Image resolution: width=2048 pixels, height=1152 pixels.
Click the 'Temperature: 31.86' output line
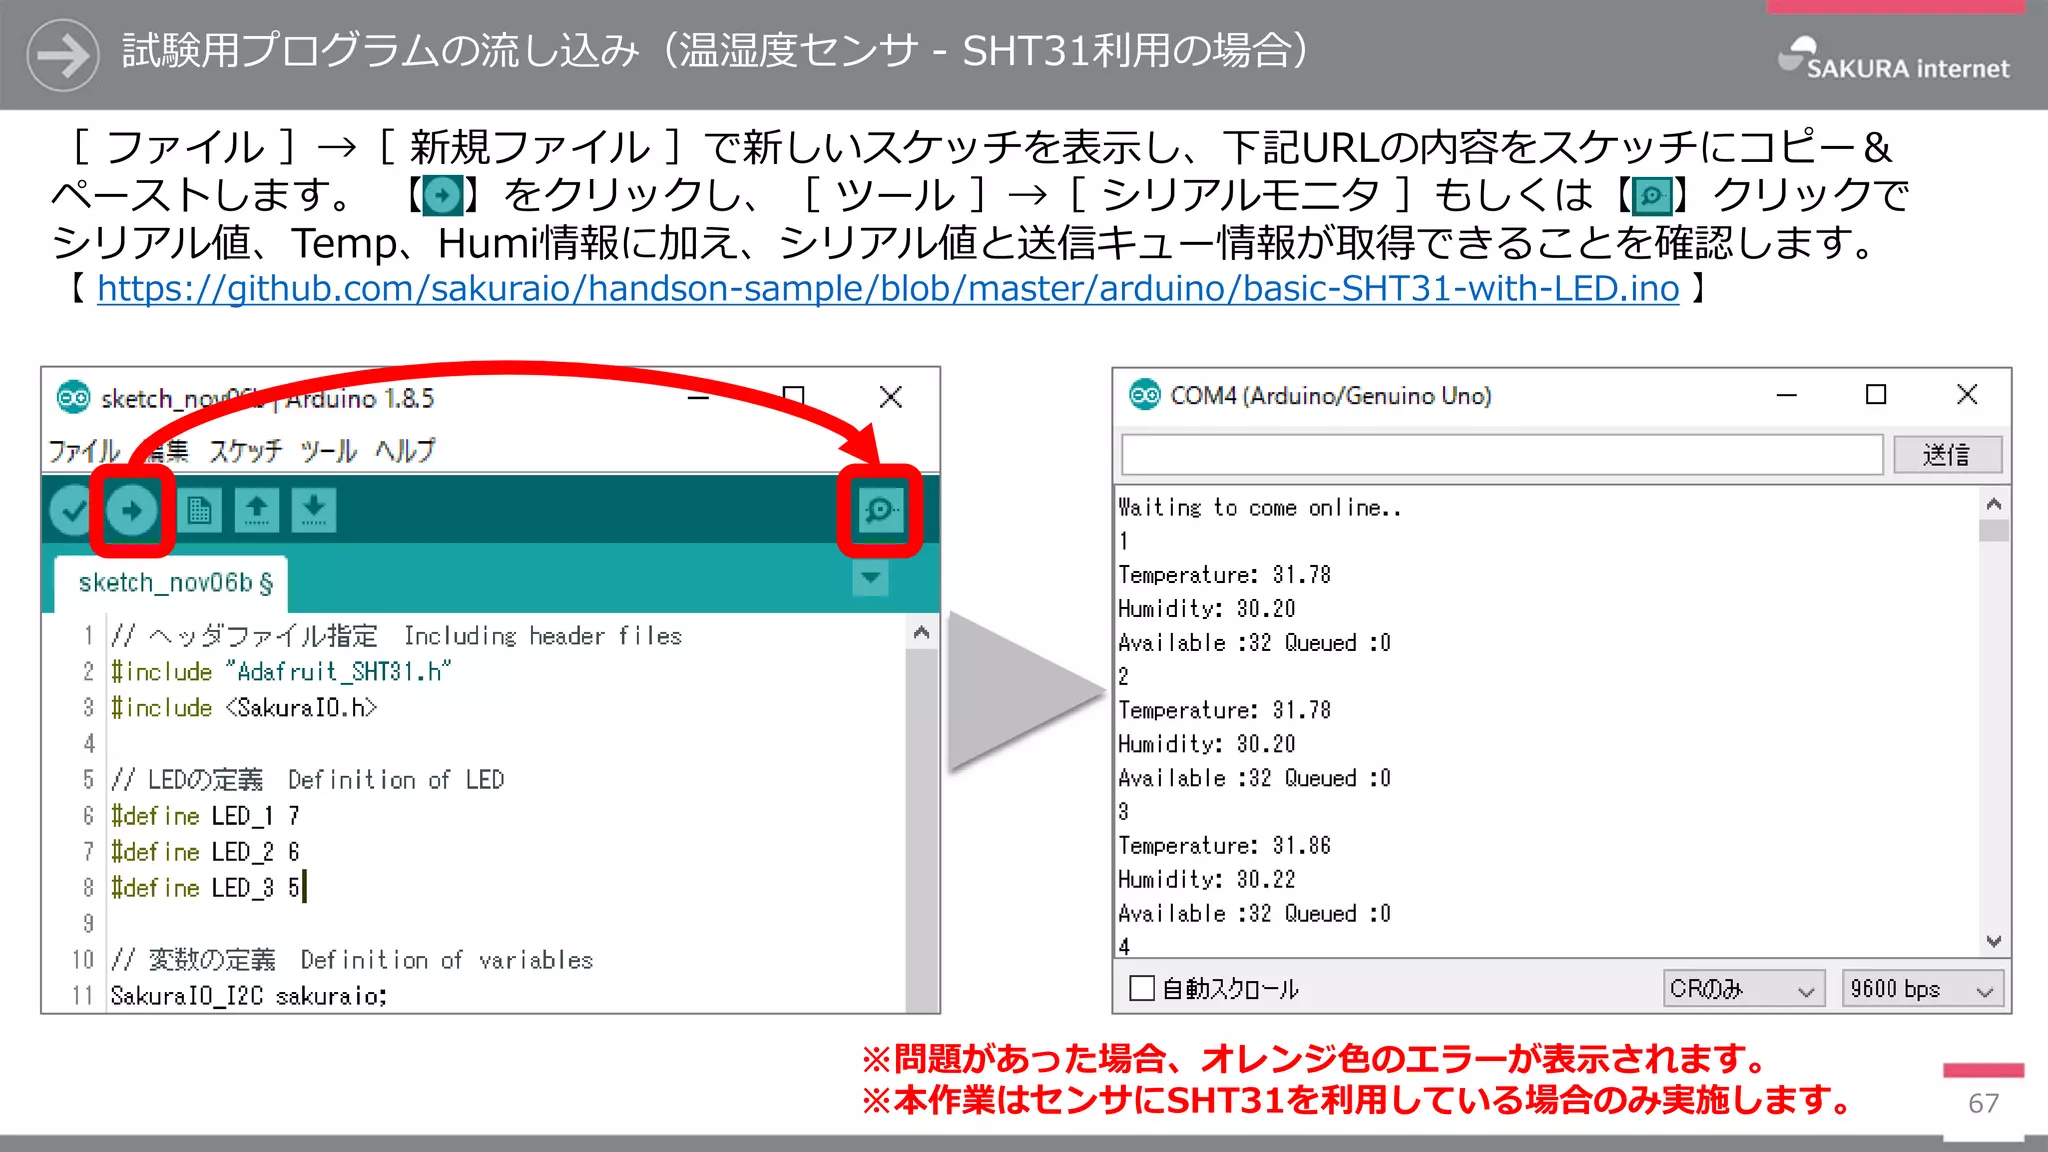(x=1224, y=846)
